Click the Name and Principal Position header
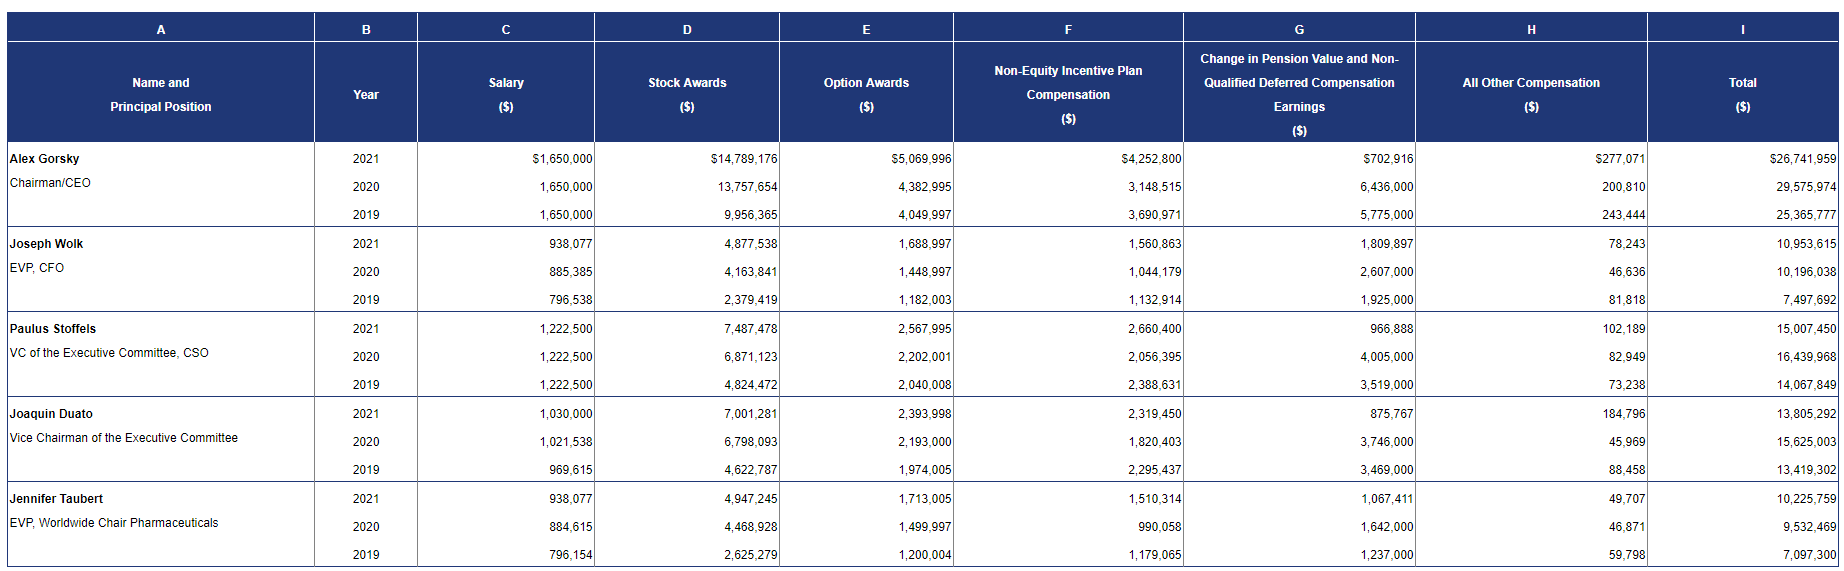The image size is (1844, 571). [x=160, y=94]
